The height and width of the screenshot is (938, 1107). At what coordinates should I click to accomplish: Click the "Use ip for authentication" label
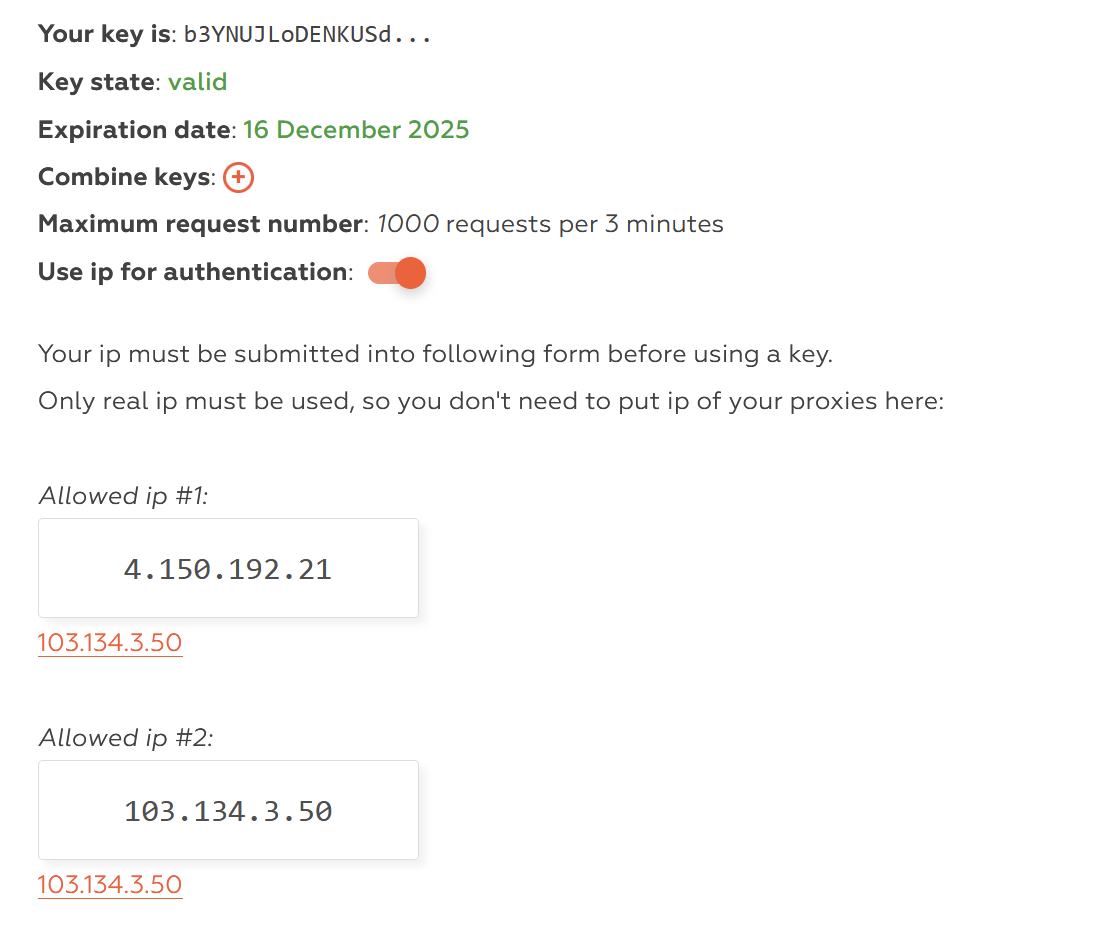192,272
